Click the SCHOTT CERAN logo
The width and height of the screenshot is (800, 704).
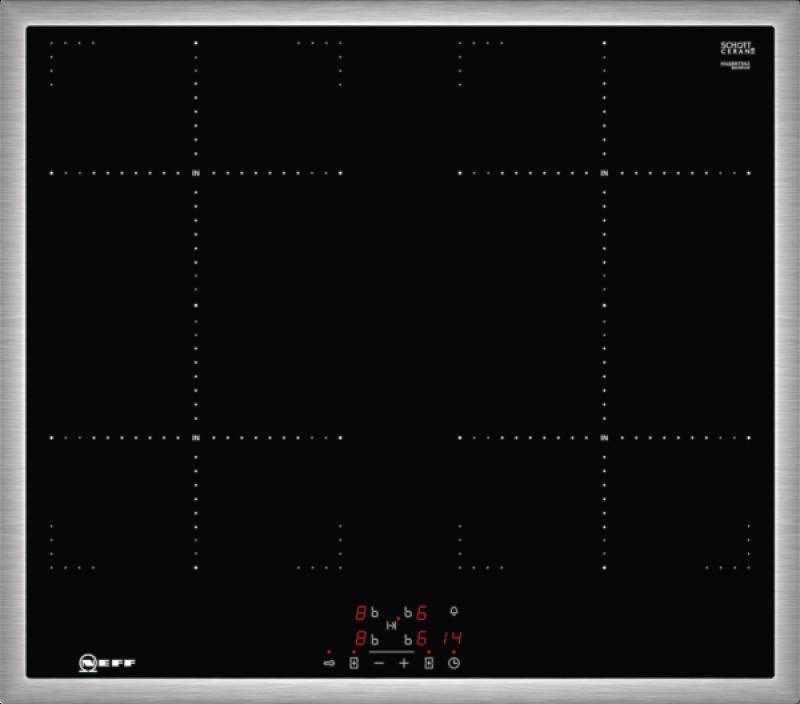click(x=738, y=48)
